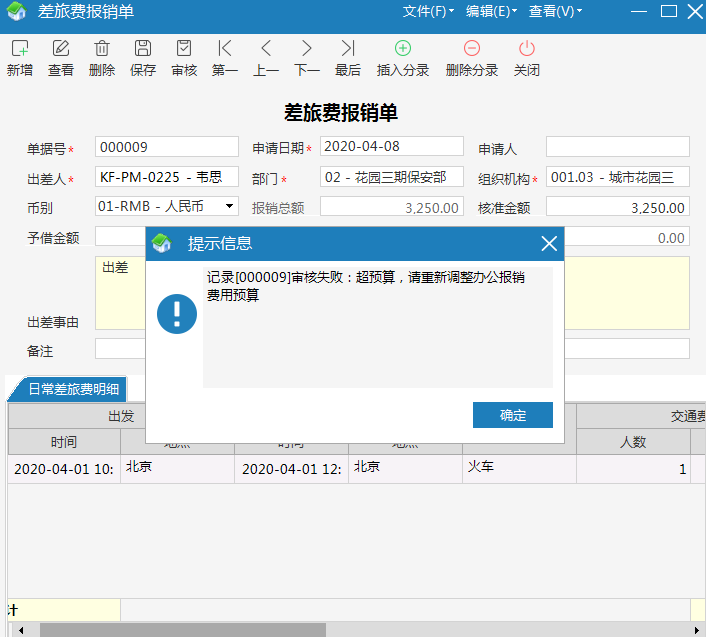Click the departure time cell 2020-04-01 10:
Viewport: 706px width, 637px height.
click(64, 469)
